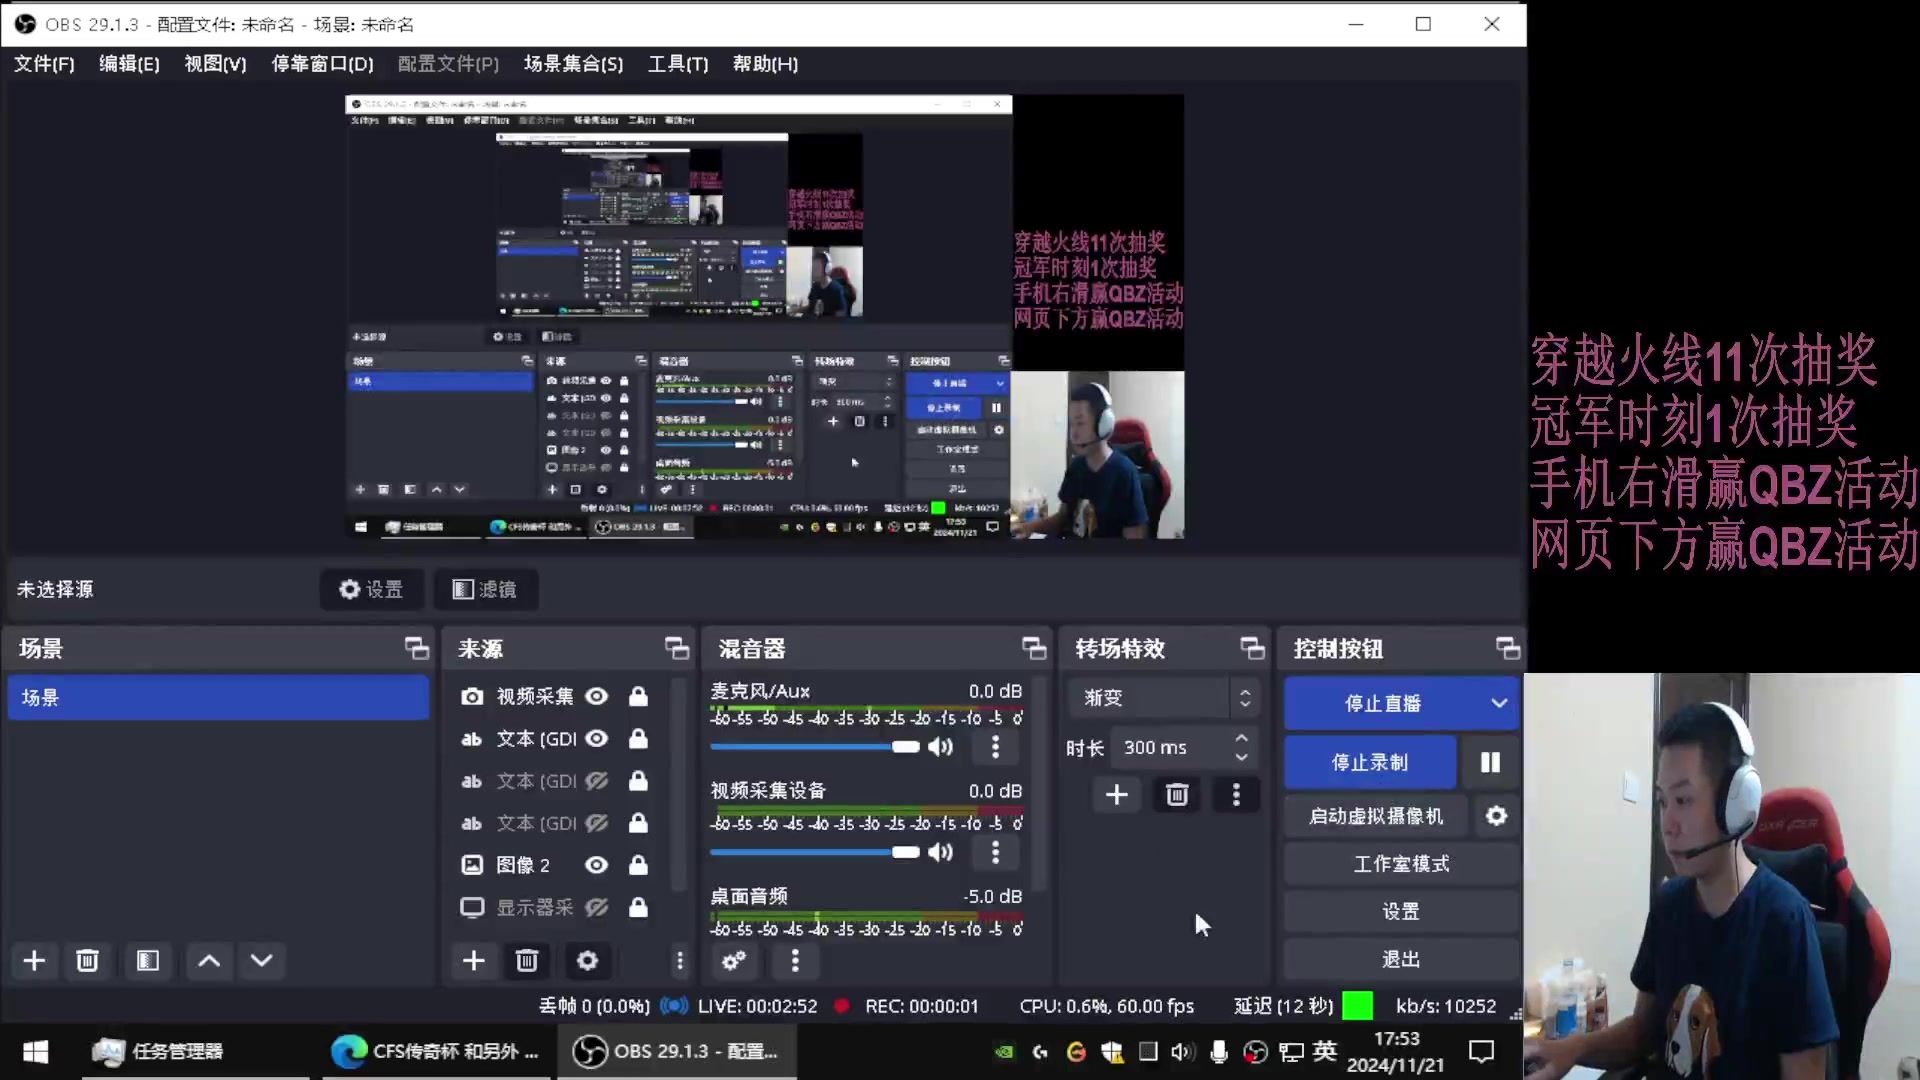The width and height of the screenshot is (1920, 1080).
Task: Pop out the 场景 dock panel
Action: click(417, 648)
